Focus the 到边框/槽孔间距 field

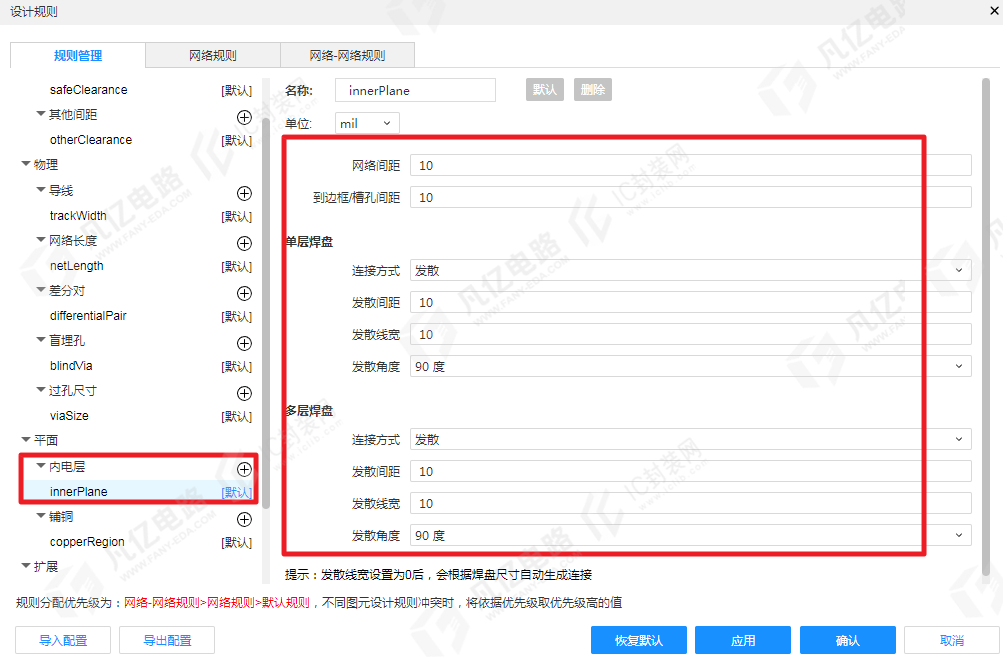point(691,197)
